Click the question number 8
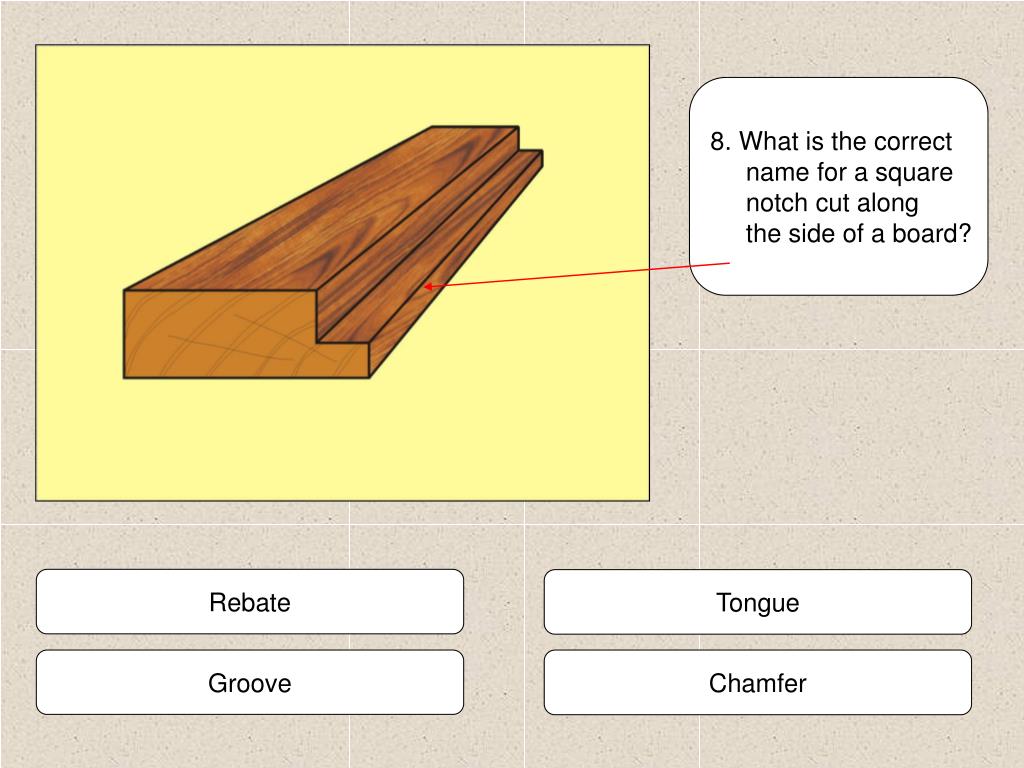This screenshot has height=768, width=1024. [x=720, y=141]
